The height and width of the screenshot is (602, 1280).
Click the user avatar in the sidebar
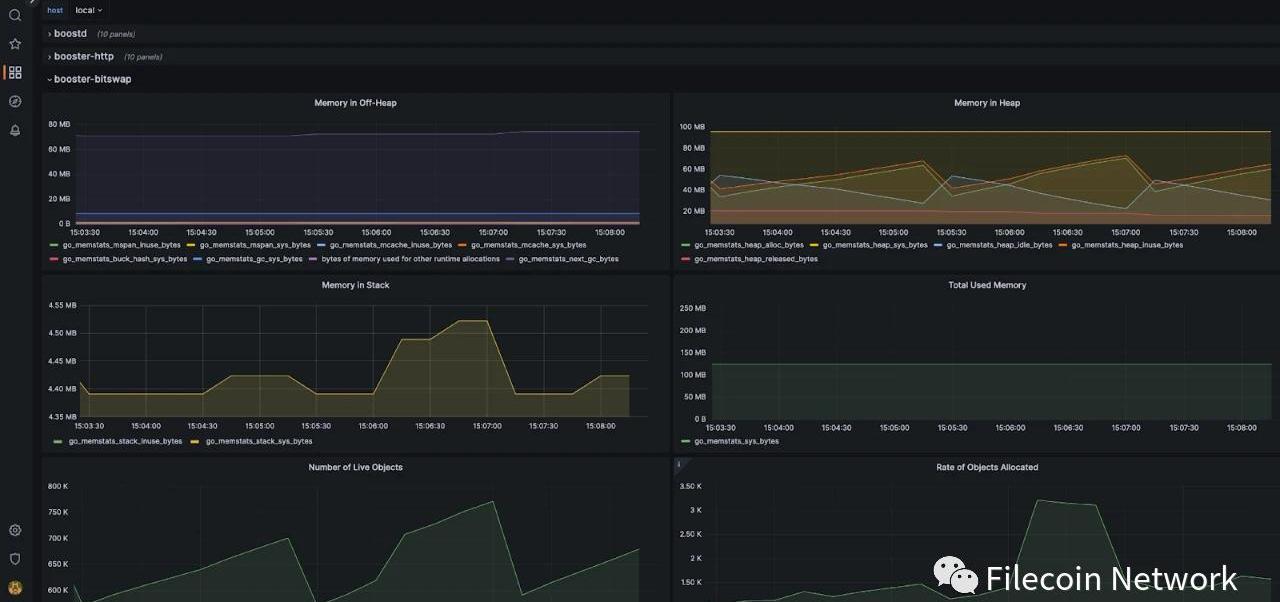15,588
